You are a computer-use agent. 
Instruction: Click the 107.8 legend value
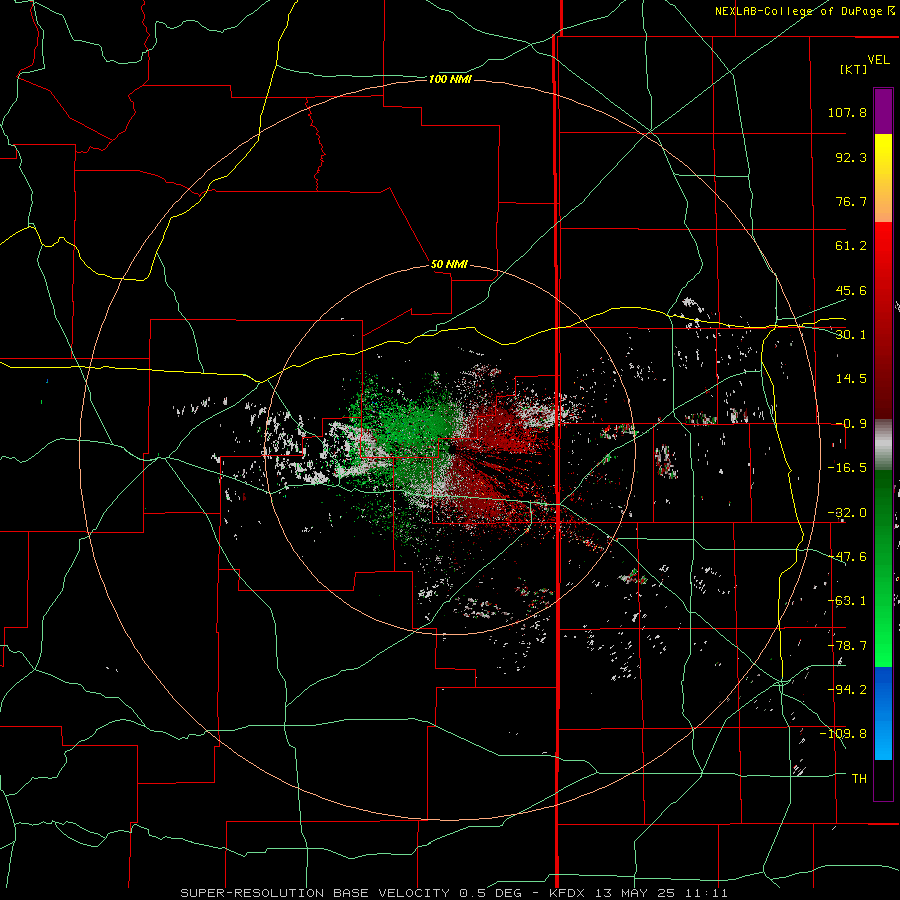coord(847,112)
